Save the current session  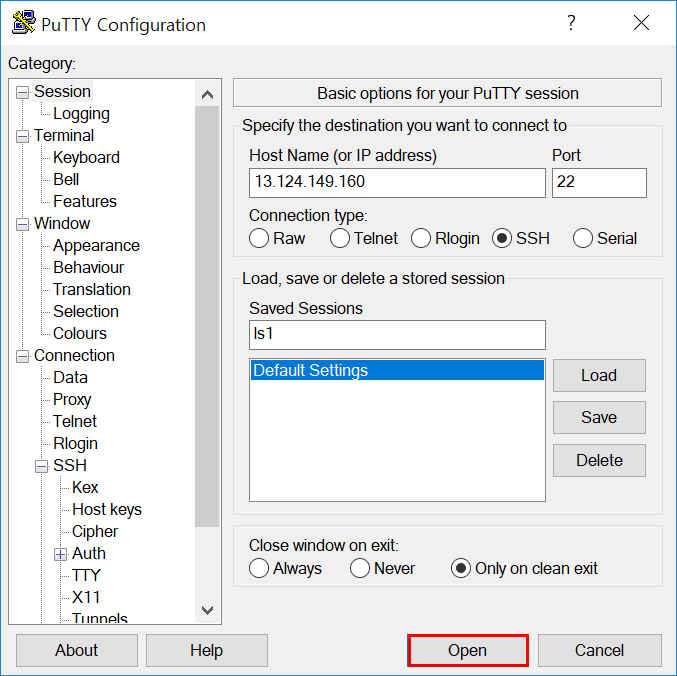599,417
